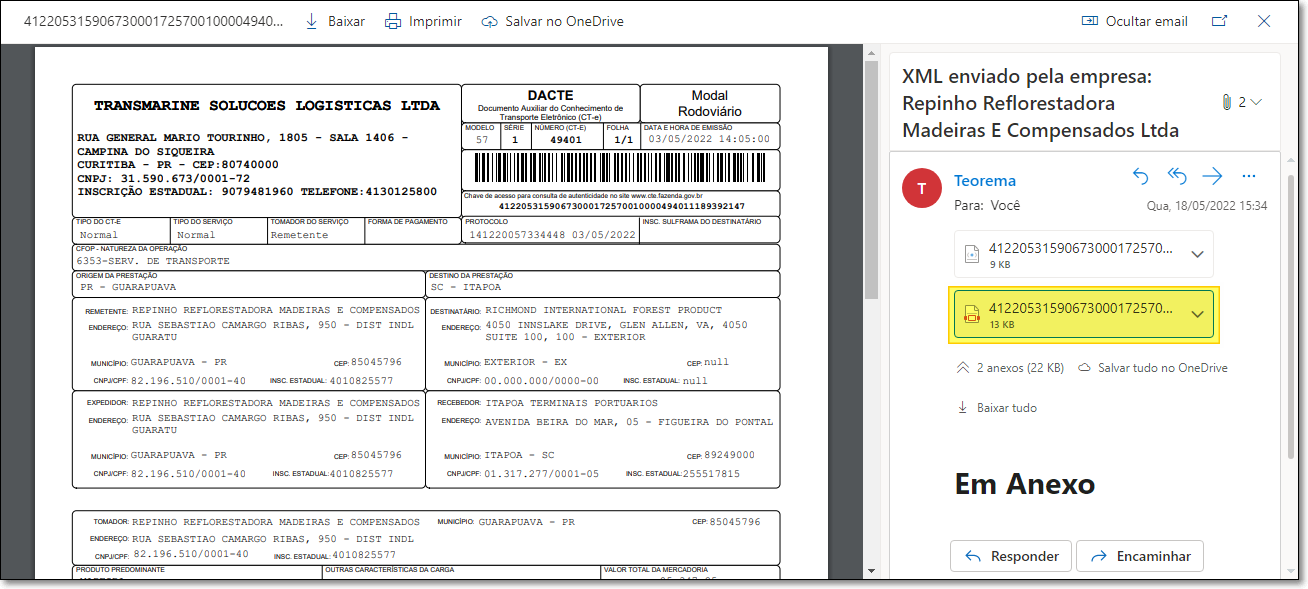Click the file name title in top bar
The height and width of the screenshot is (589, 1308).
pyautogui.click(x=153, y=21)
